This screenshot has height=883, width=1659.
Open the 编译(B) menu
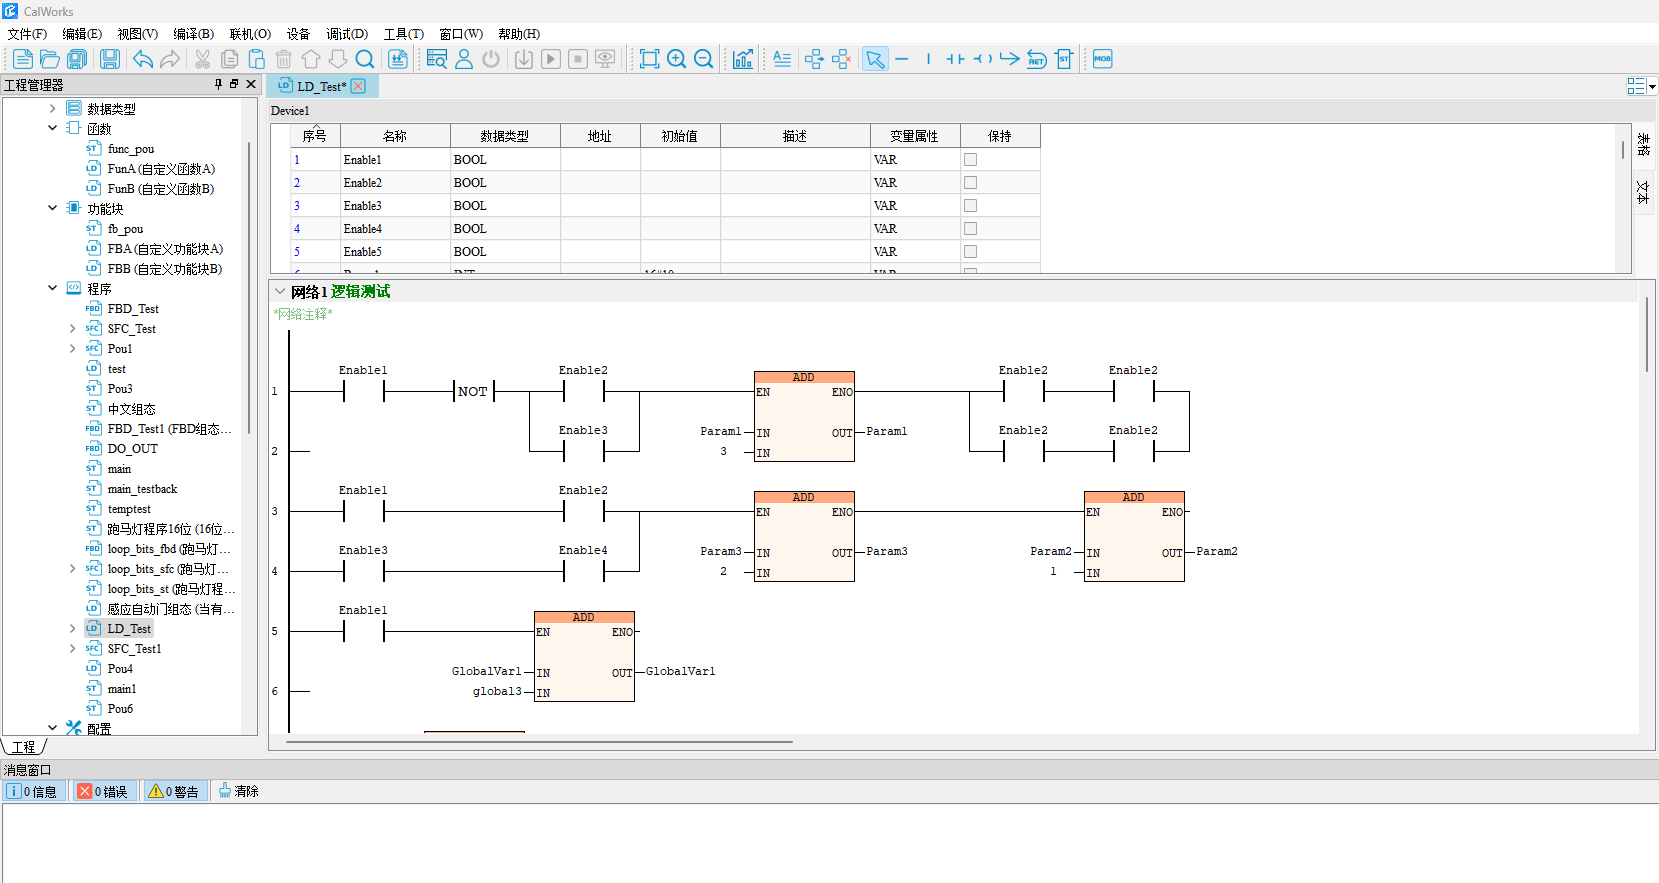pyautogui.click(x=193, y=34)
